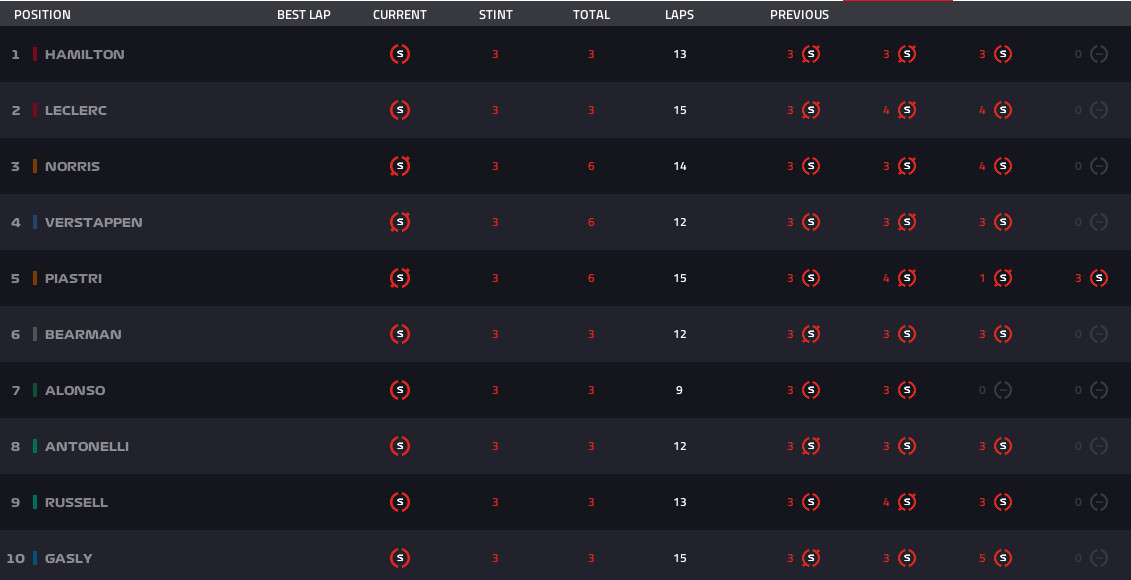Select driver name BEARMAN

click(83, 334)
